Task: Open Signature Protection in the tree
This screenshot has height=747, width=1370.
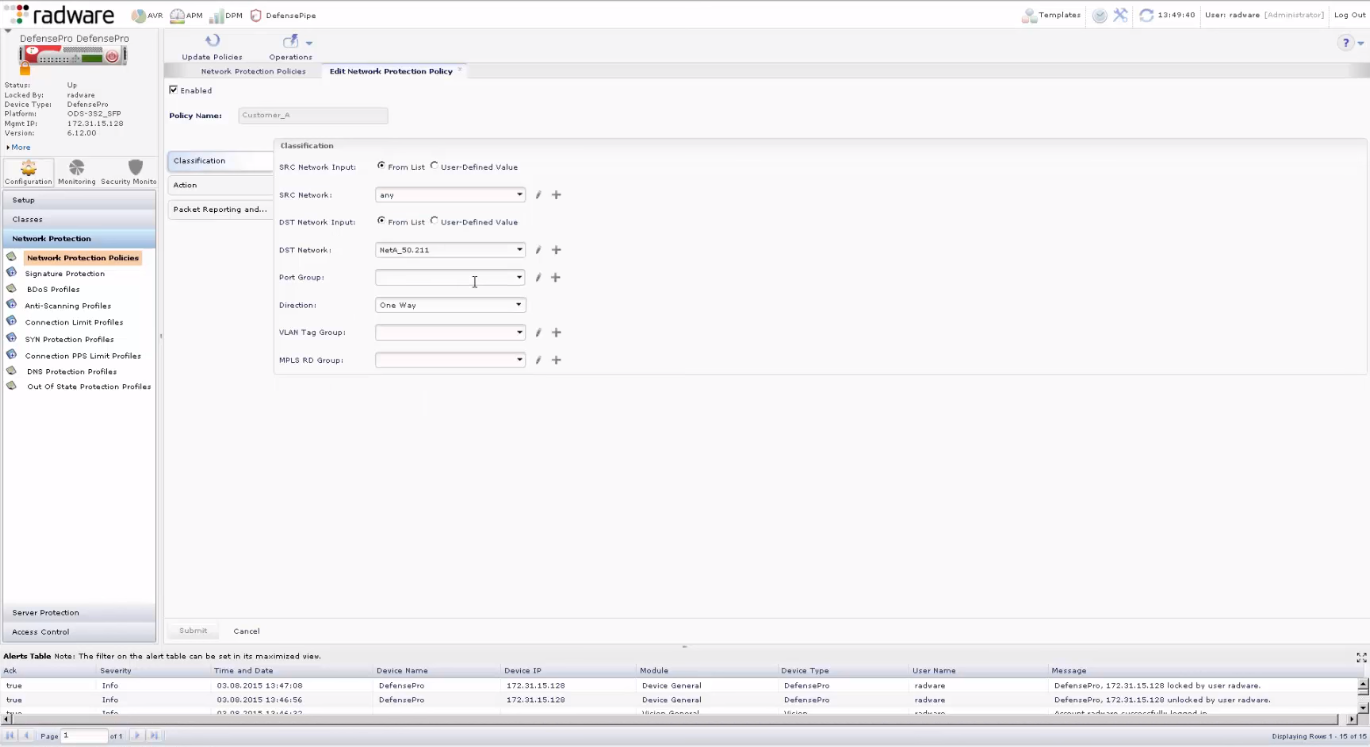Action: (x=65, y=273)
